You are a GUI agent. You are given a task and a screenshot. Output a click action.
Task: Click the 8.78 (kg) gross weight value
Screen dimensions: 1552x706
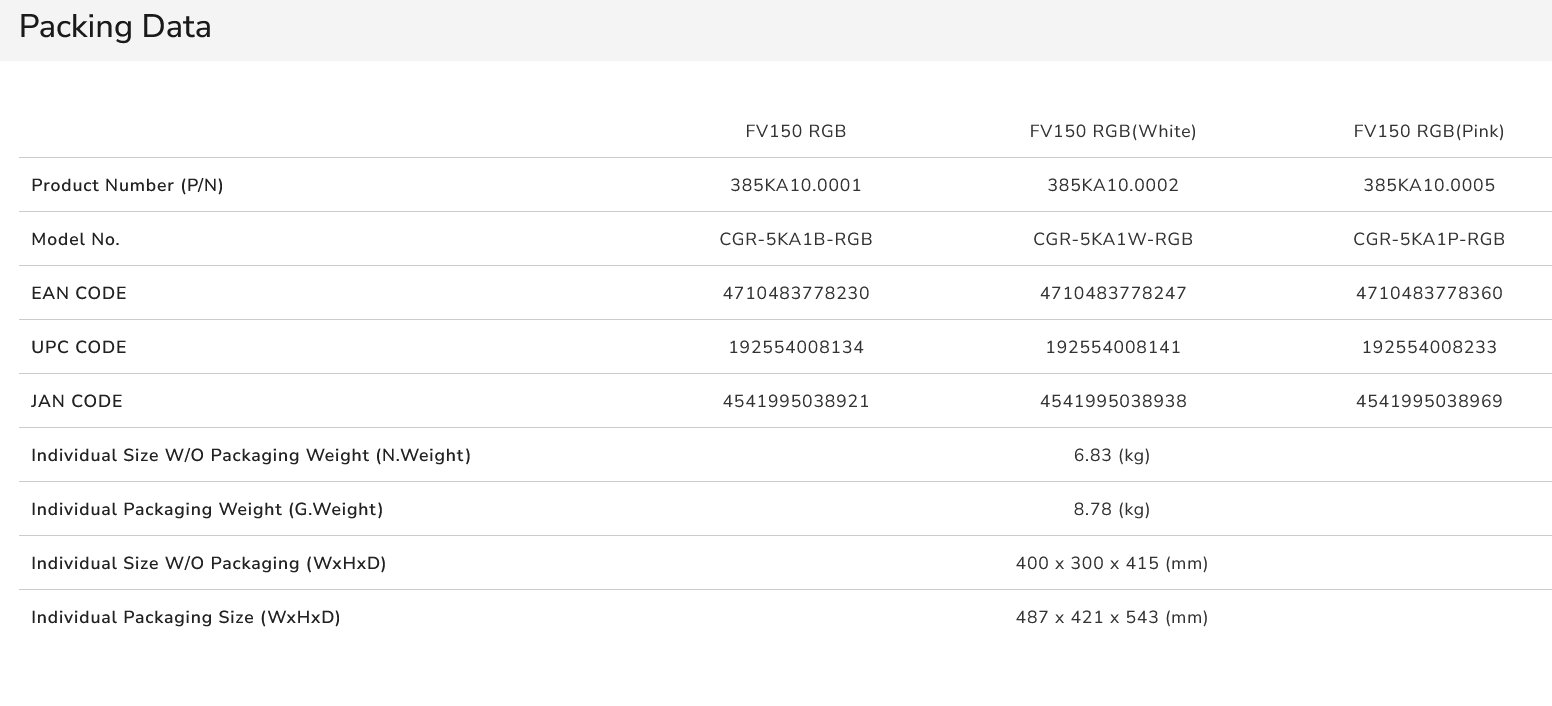click(1112, 509)
